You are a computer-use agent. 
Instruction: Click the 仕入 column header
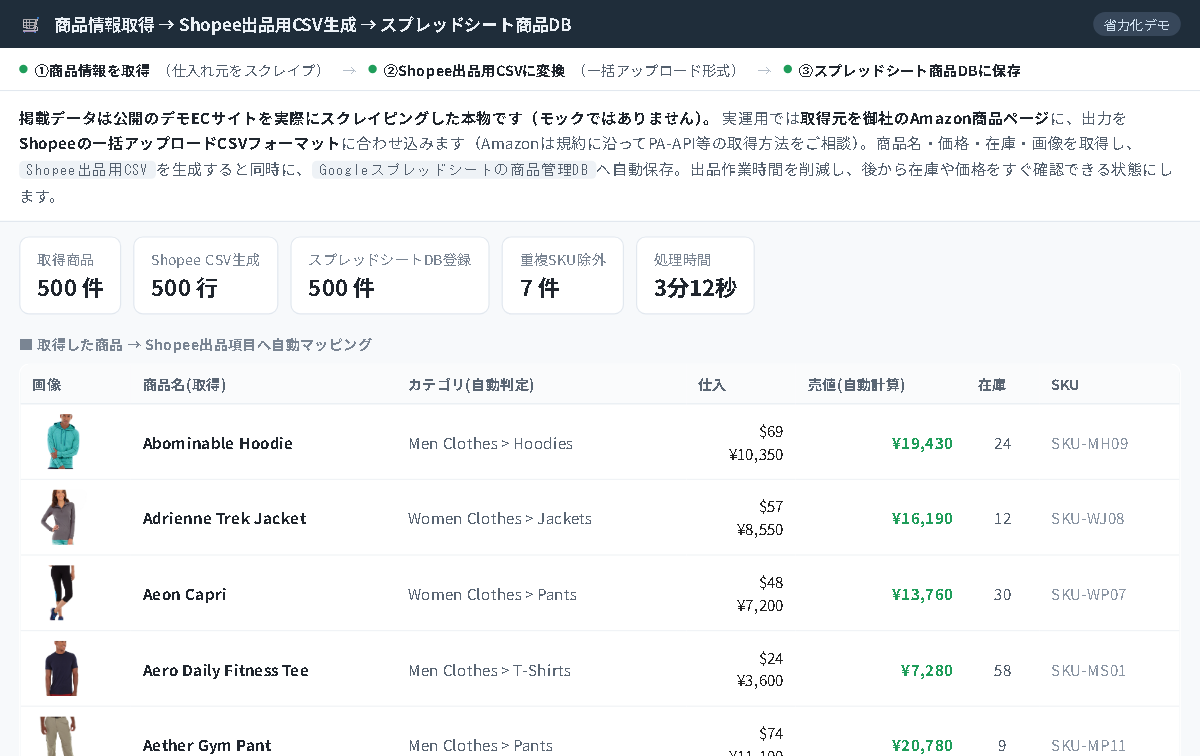click(712, 384)
